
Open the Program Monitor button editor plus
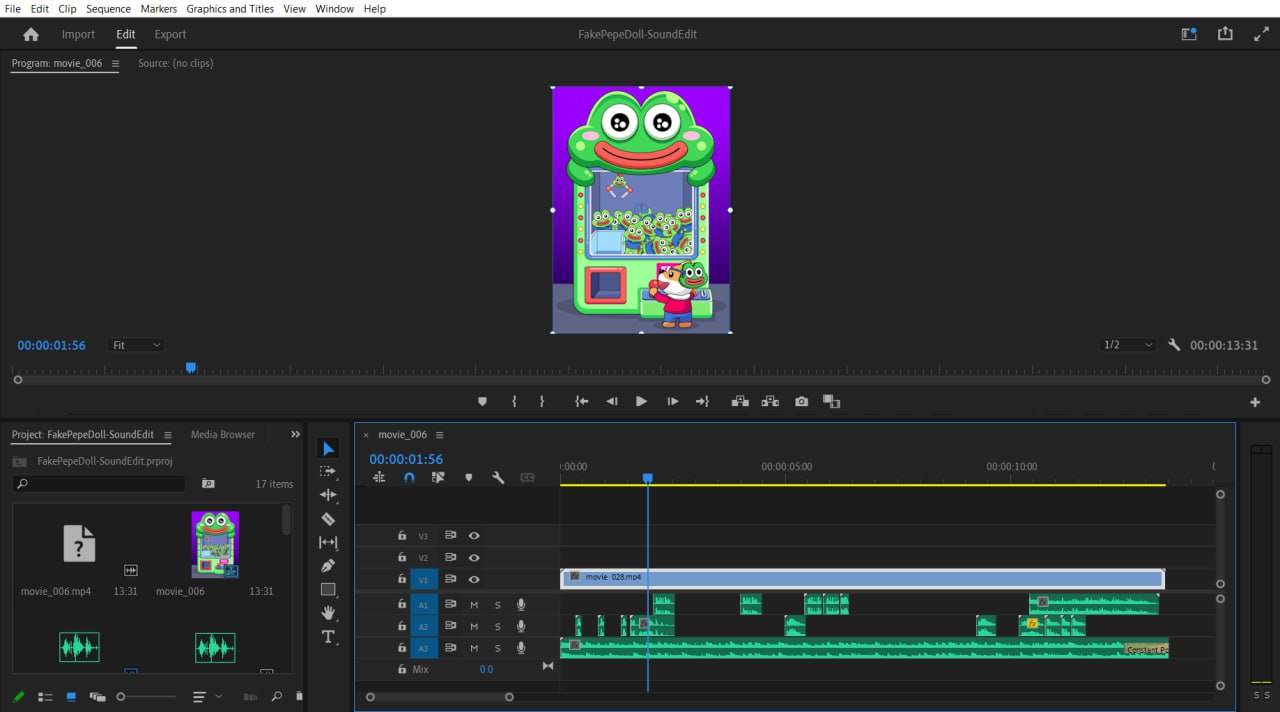(1255, 402)
